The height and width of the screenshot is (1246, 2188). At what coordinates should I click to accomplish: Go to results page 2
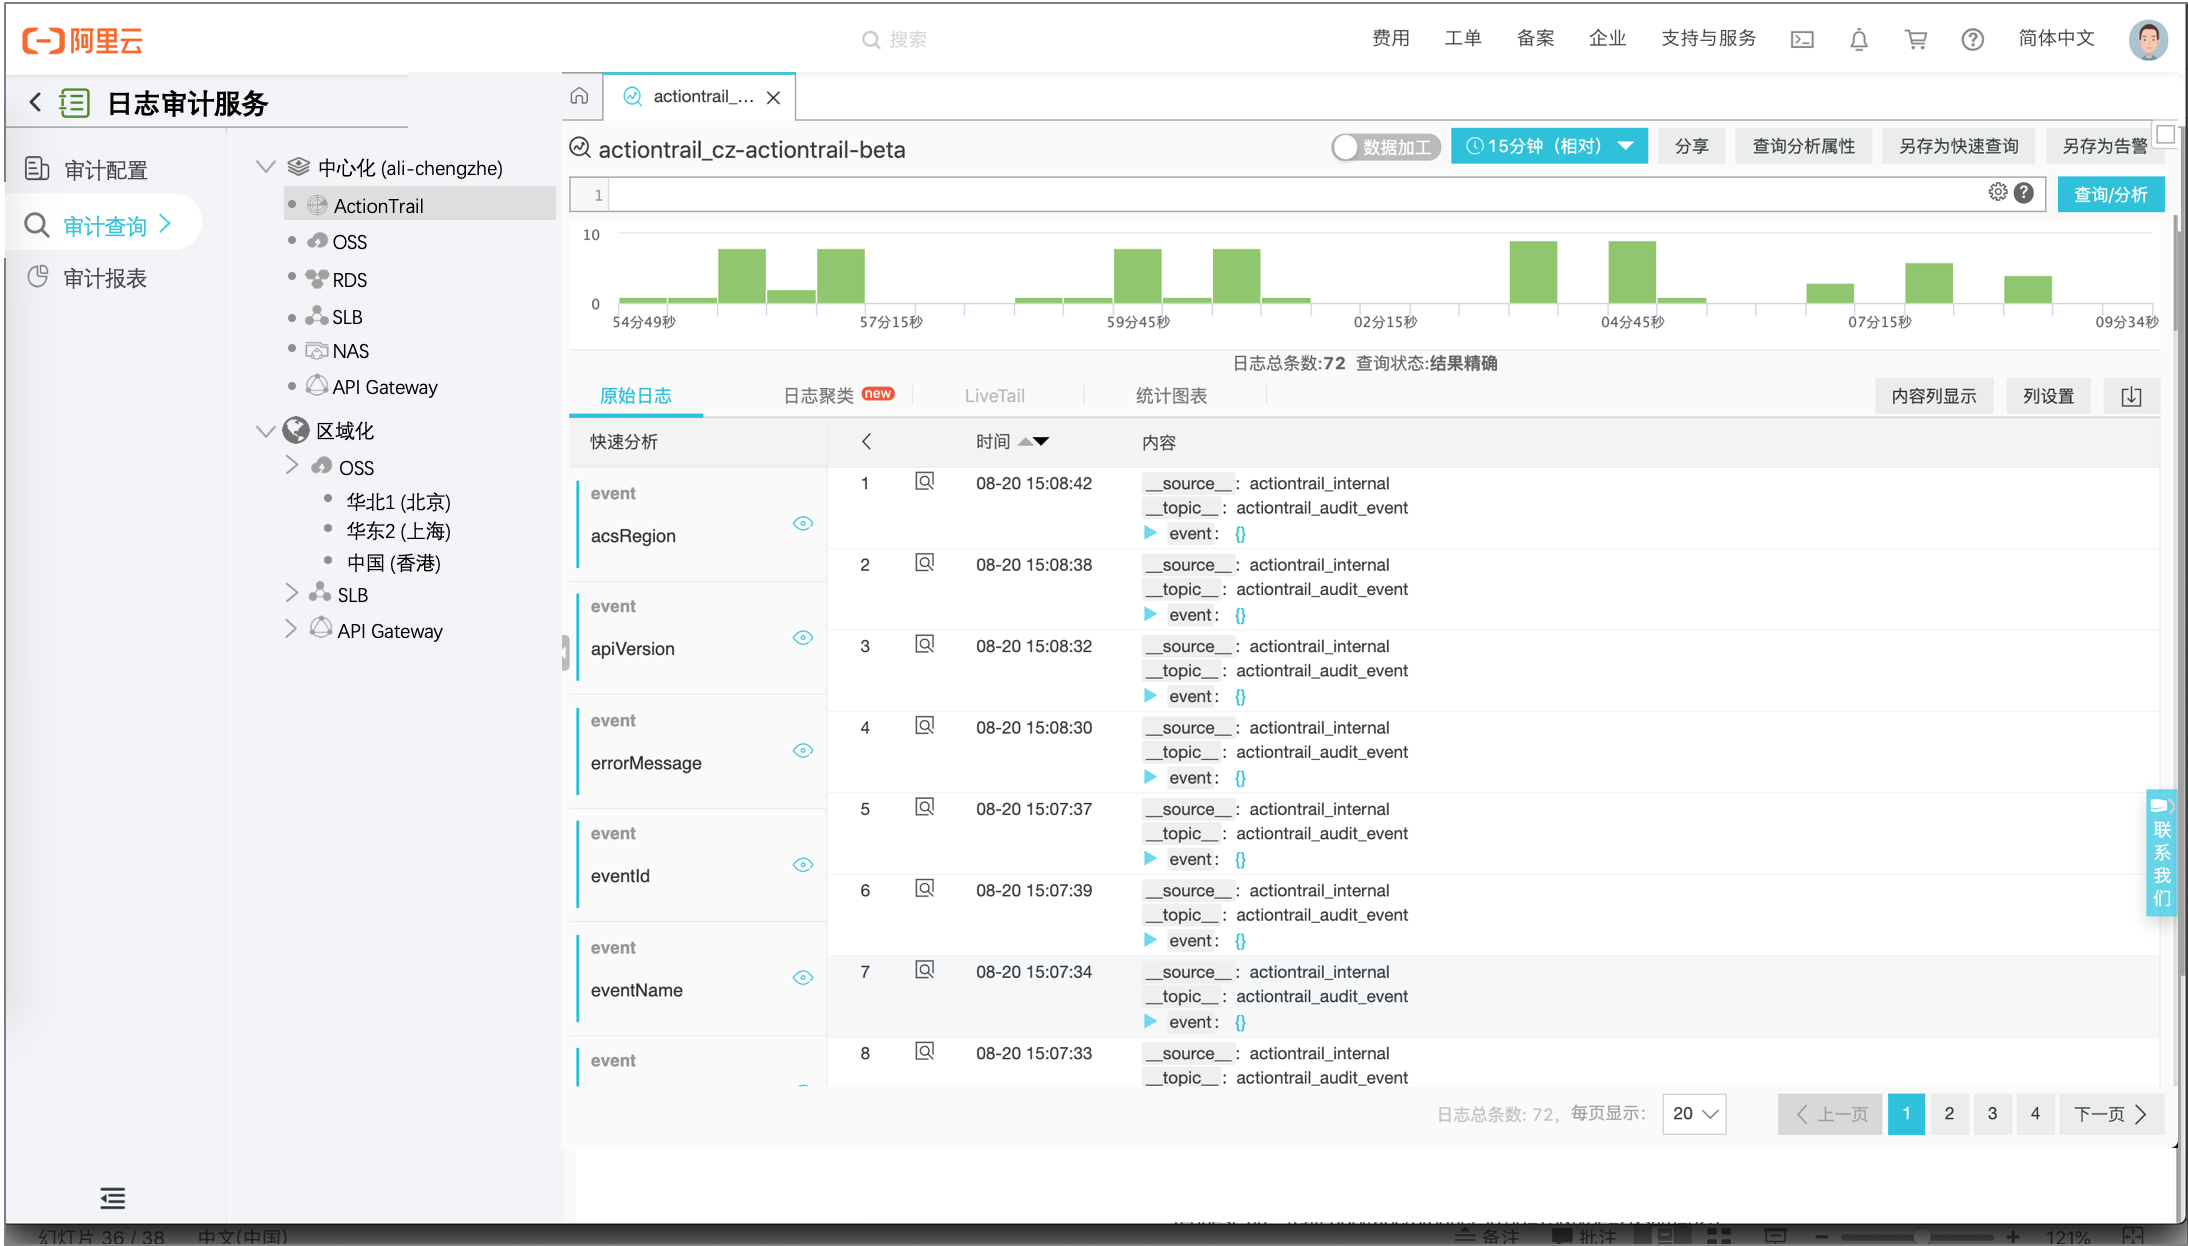1949,1113
